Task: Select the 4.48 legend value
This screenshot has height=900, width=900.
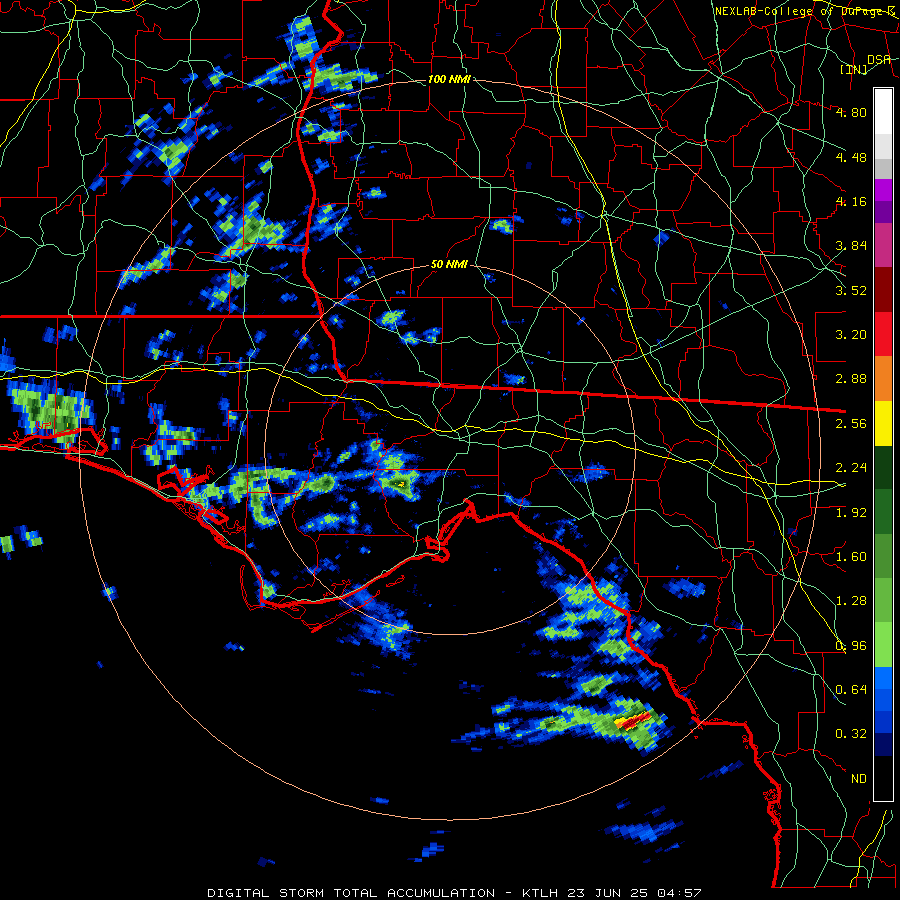Action: point(851,157)
